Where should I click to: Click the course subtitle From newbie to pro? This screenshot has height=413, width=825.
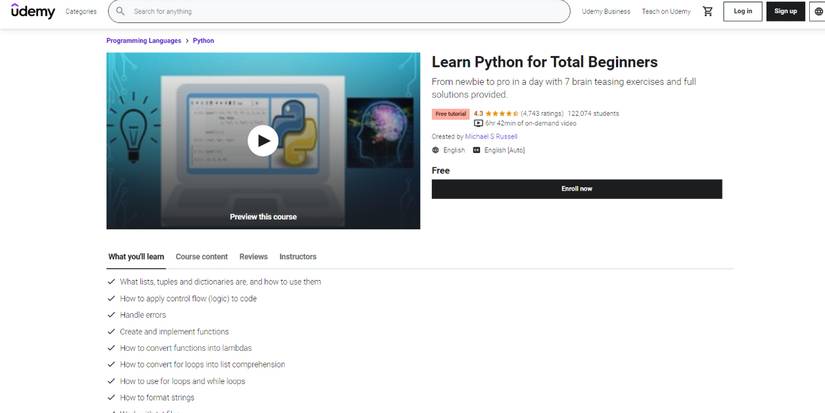pyautogui.click(x=564, y=88)
